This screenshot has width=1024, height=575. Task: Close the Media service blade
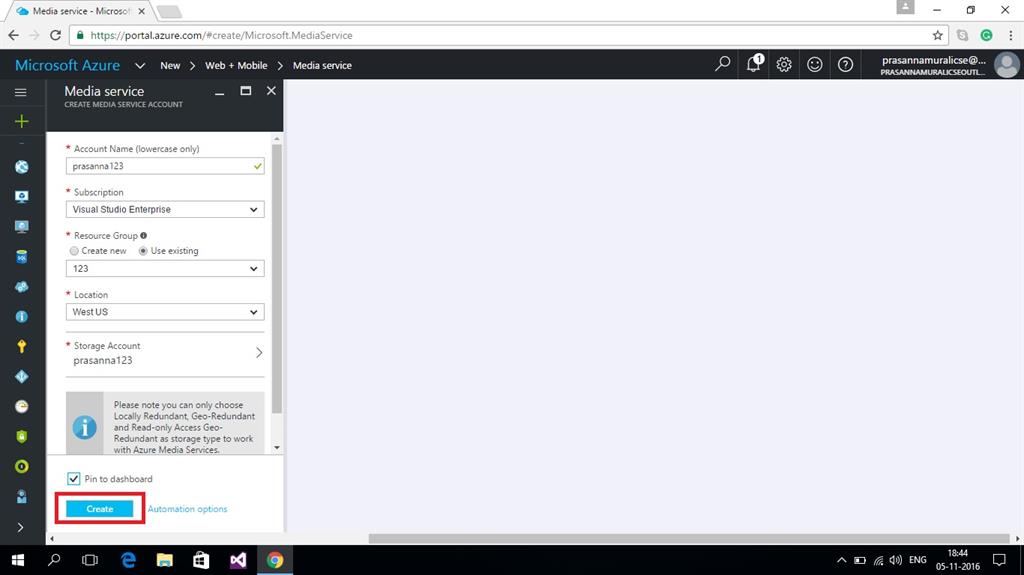point(271,91)
